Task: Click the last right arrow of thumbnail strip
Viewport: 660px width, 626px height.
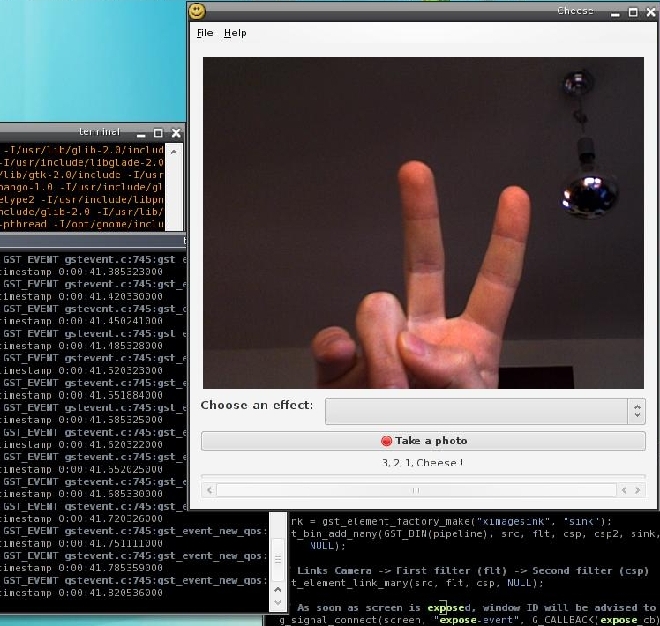Action: click(x=638, y=490)
